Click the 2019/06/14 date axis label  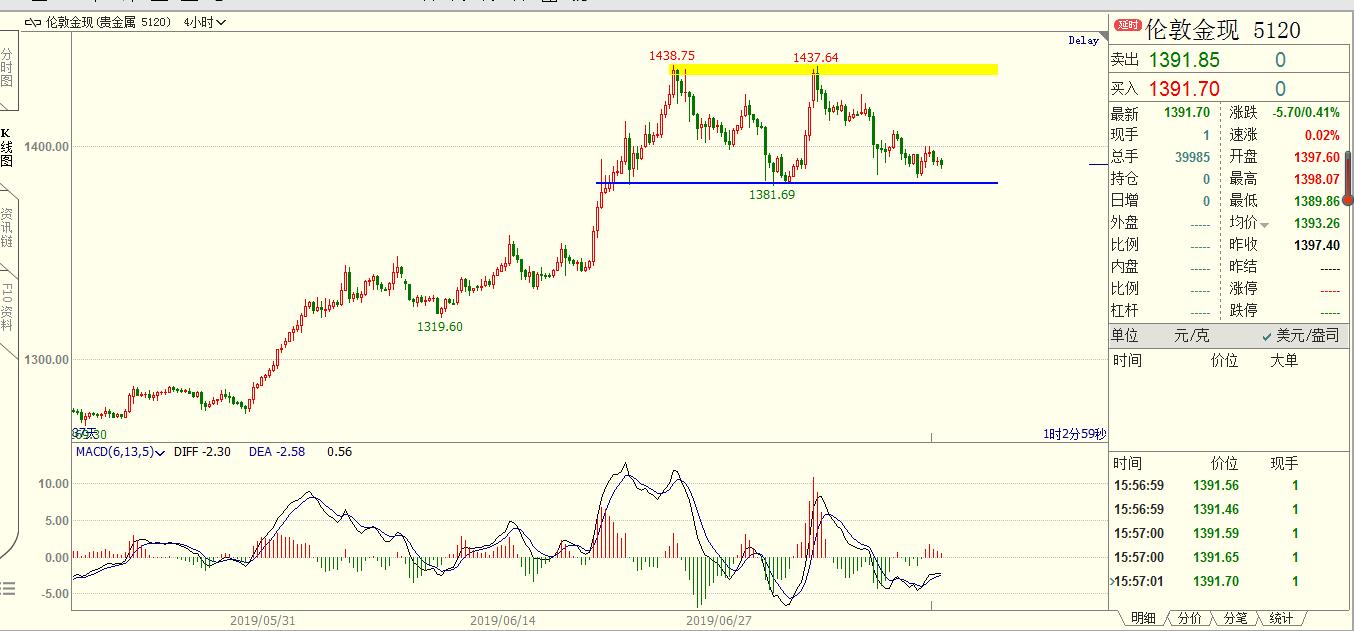pyautogui.click(x=502, y=621)
